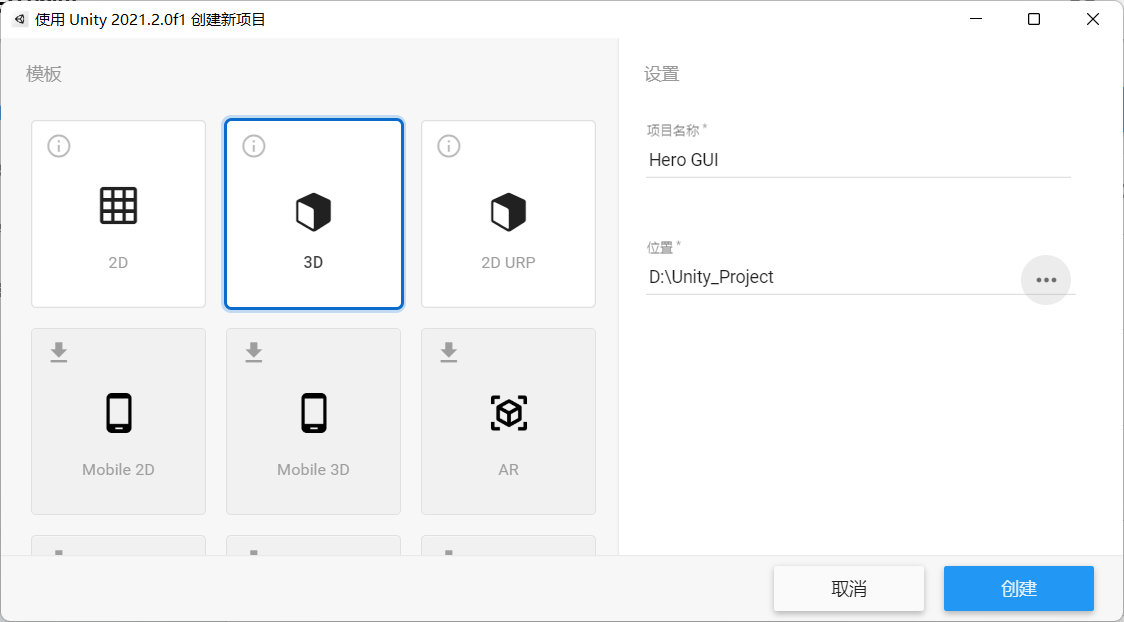
Task: Click the 2D URP label text
Action: 508,263
